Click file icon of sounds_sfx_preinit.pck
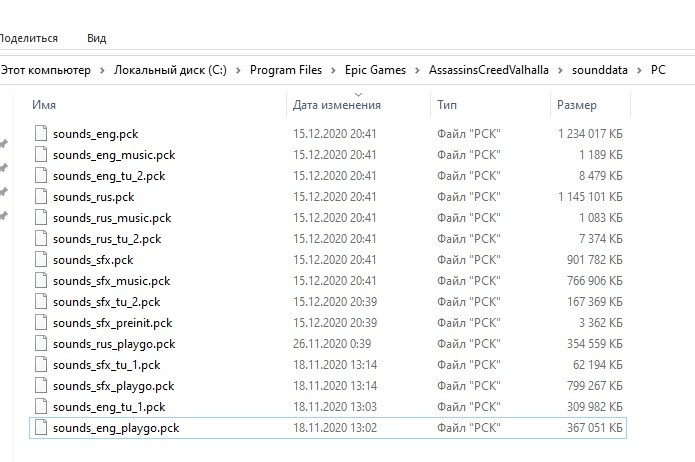This screenshot has width=695, height=462. (41, 322)
